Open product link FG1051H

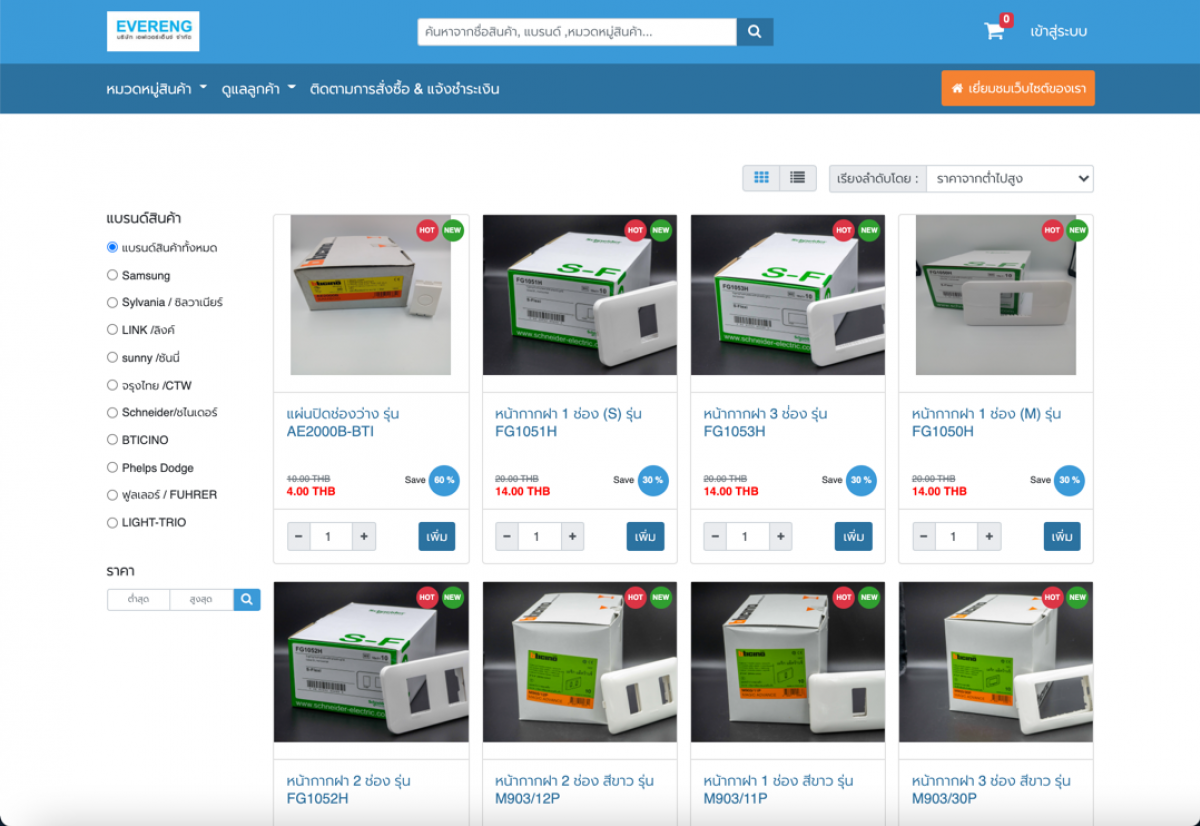(x=568, y=423)
